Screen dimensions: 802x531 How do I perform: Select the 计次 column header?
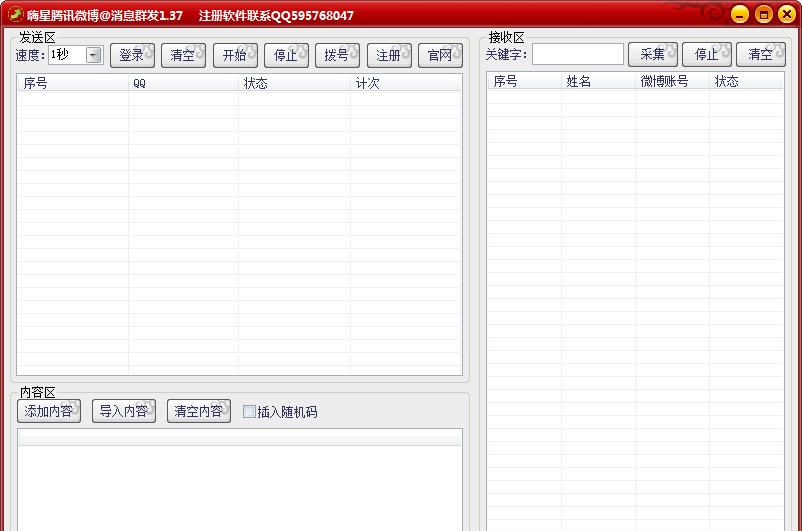(406, 83)
